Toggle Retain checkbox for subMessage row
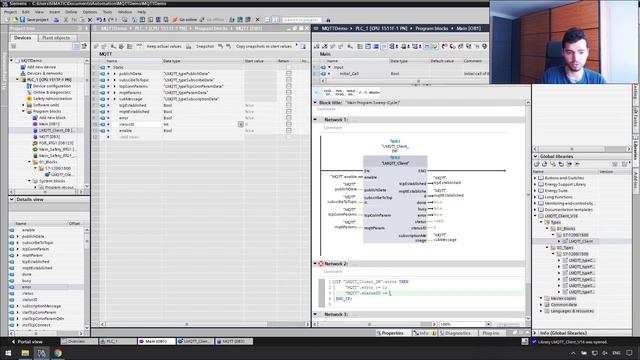Image resolution: width=640 pixels, height=360 pixels. tap(289, 99)
